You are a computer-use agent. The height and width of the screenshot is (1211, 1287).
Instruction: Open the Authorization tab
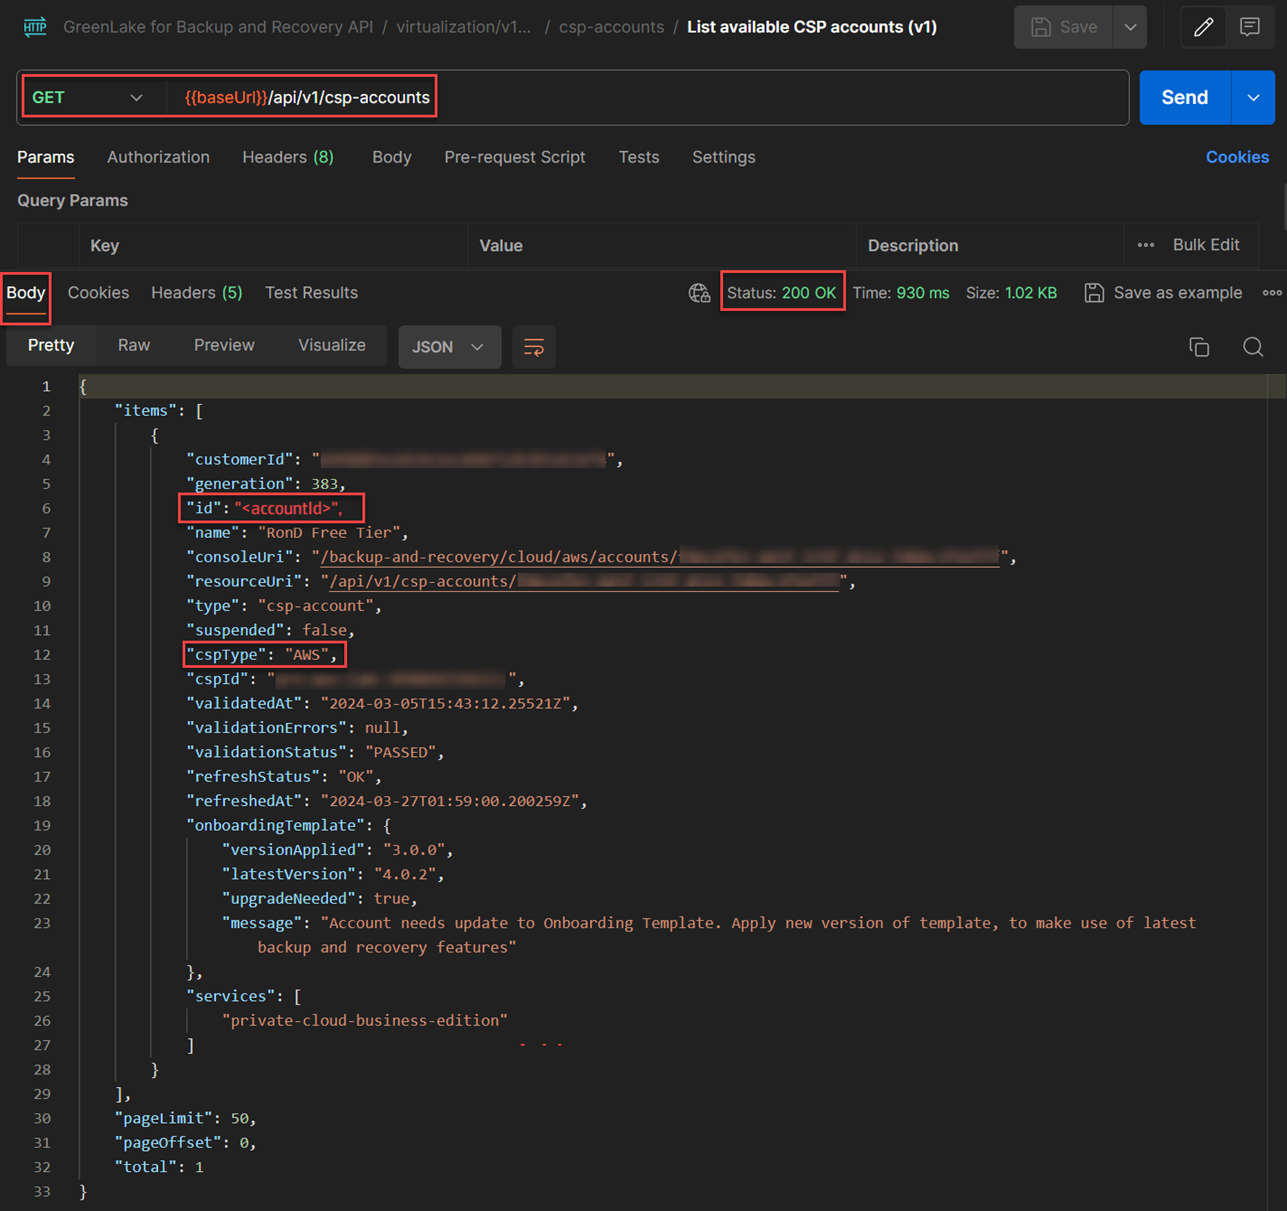point(158,157)
